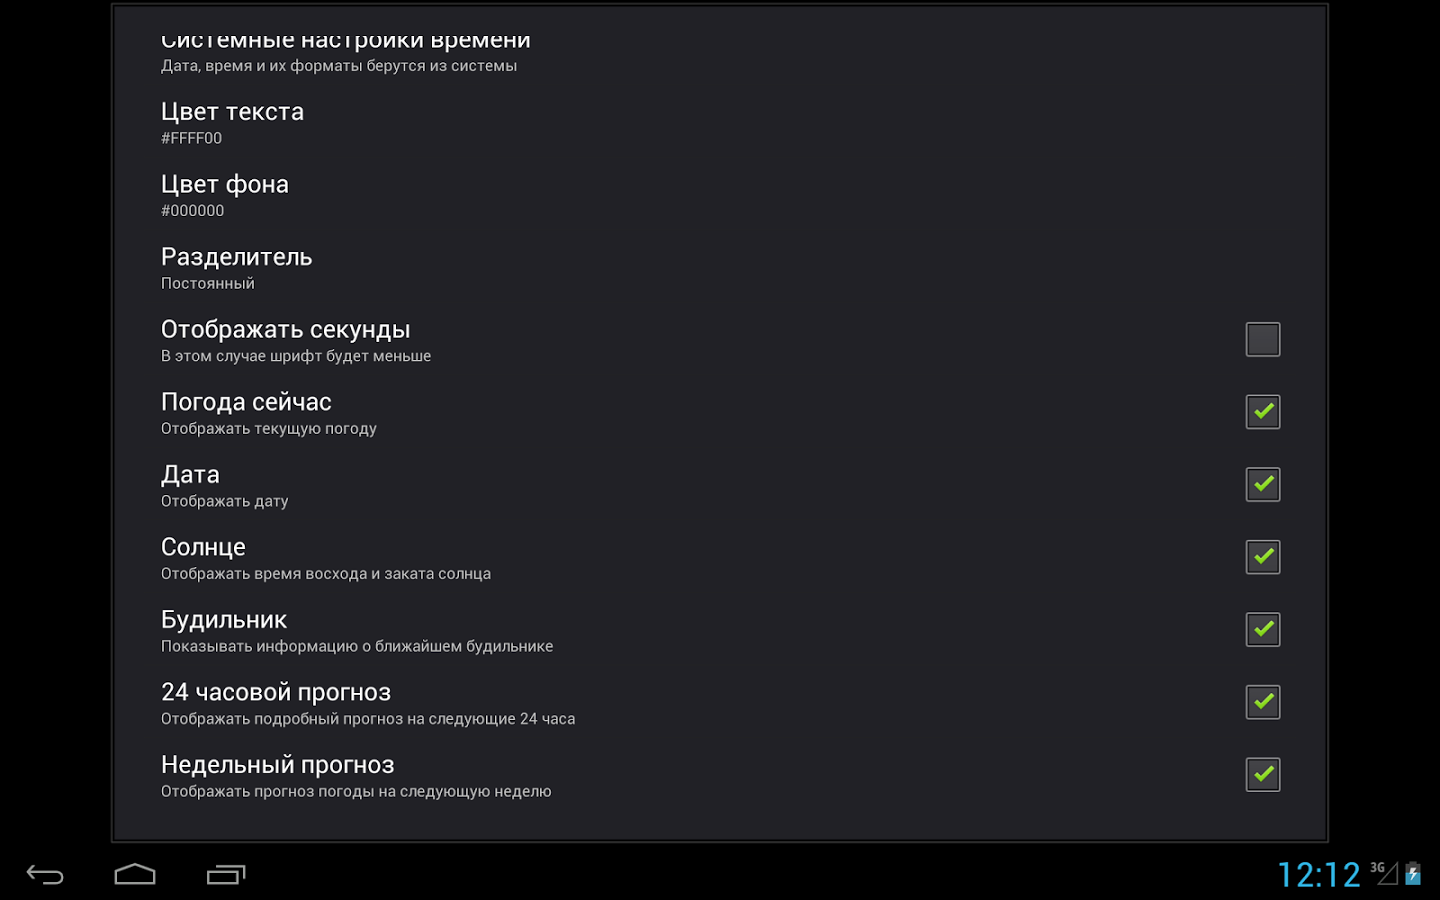Open Цвет фона background color setting
Image resolution: width=1440 pixels, height=900 pixels.
coord(720,195)
